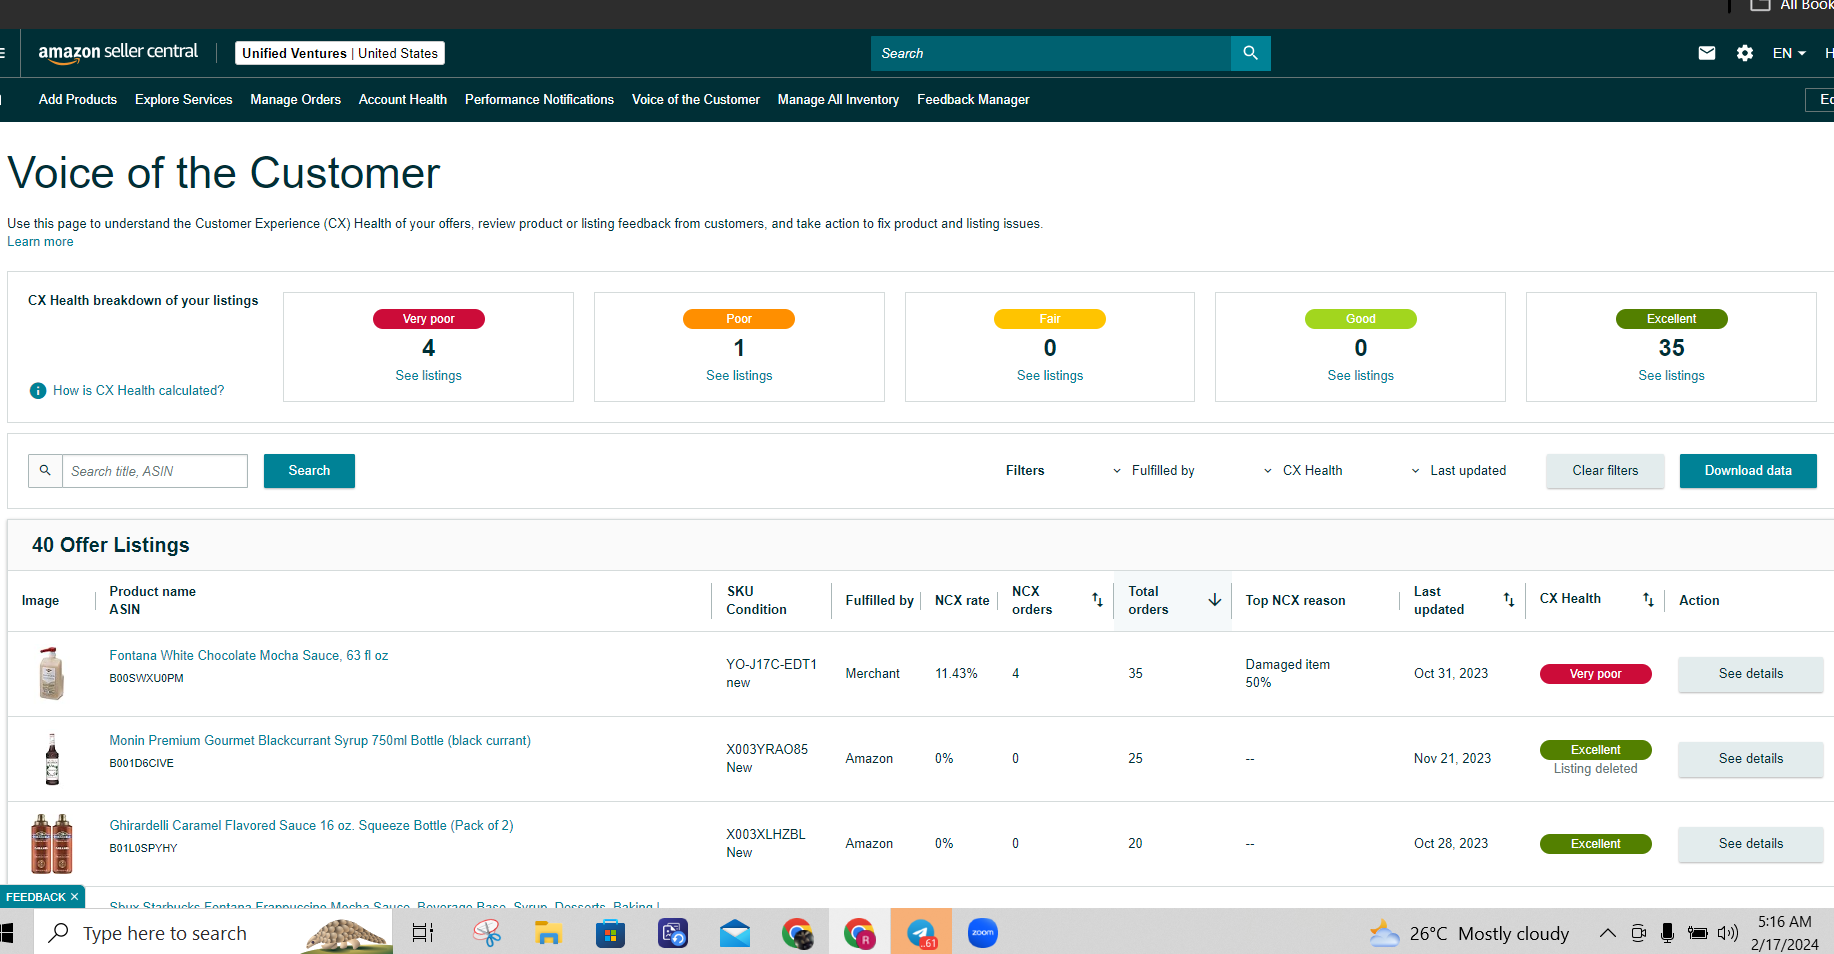Open File Explorer from the taskbar

548,933
